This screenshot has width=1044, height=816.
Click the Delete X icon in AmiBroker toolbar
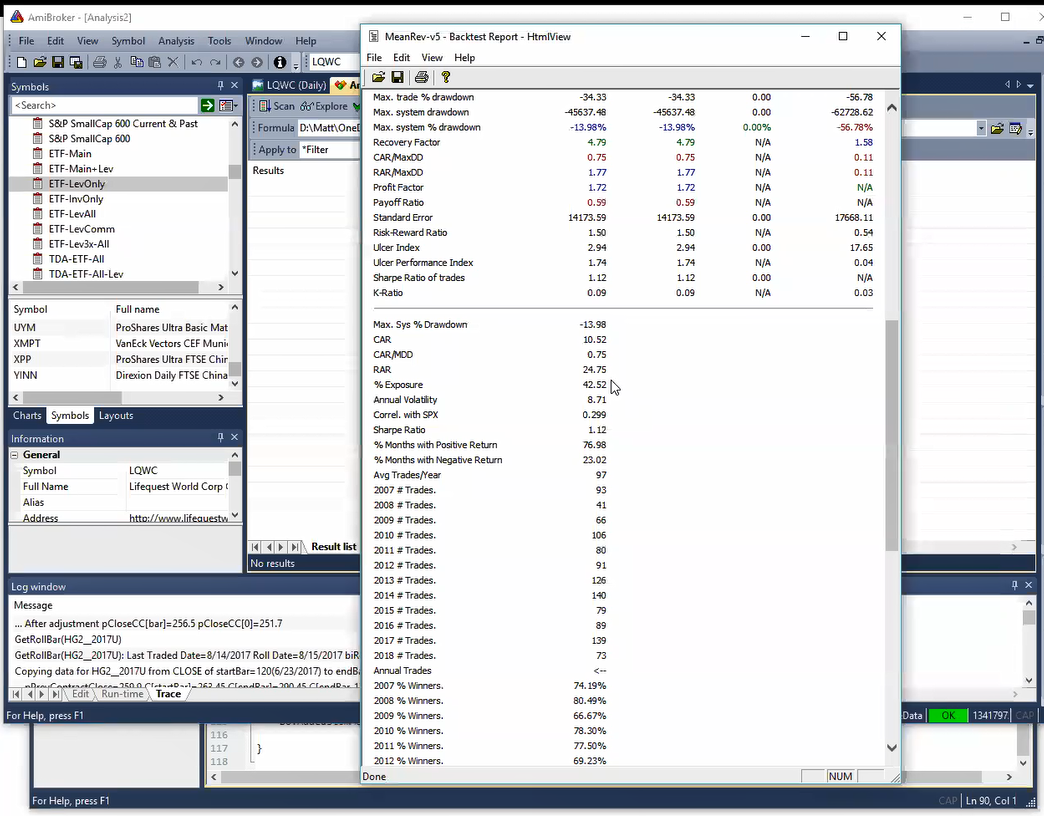tap(173, 62)
